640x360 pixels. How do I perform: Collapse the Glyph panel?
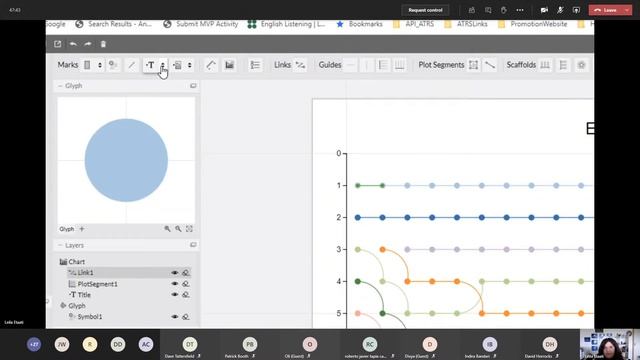[60, 86]
